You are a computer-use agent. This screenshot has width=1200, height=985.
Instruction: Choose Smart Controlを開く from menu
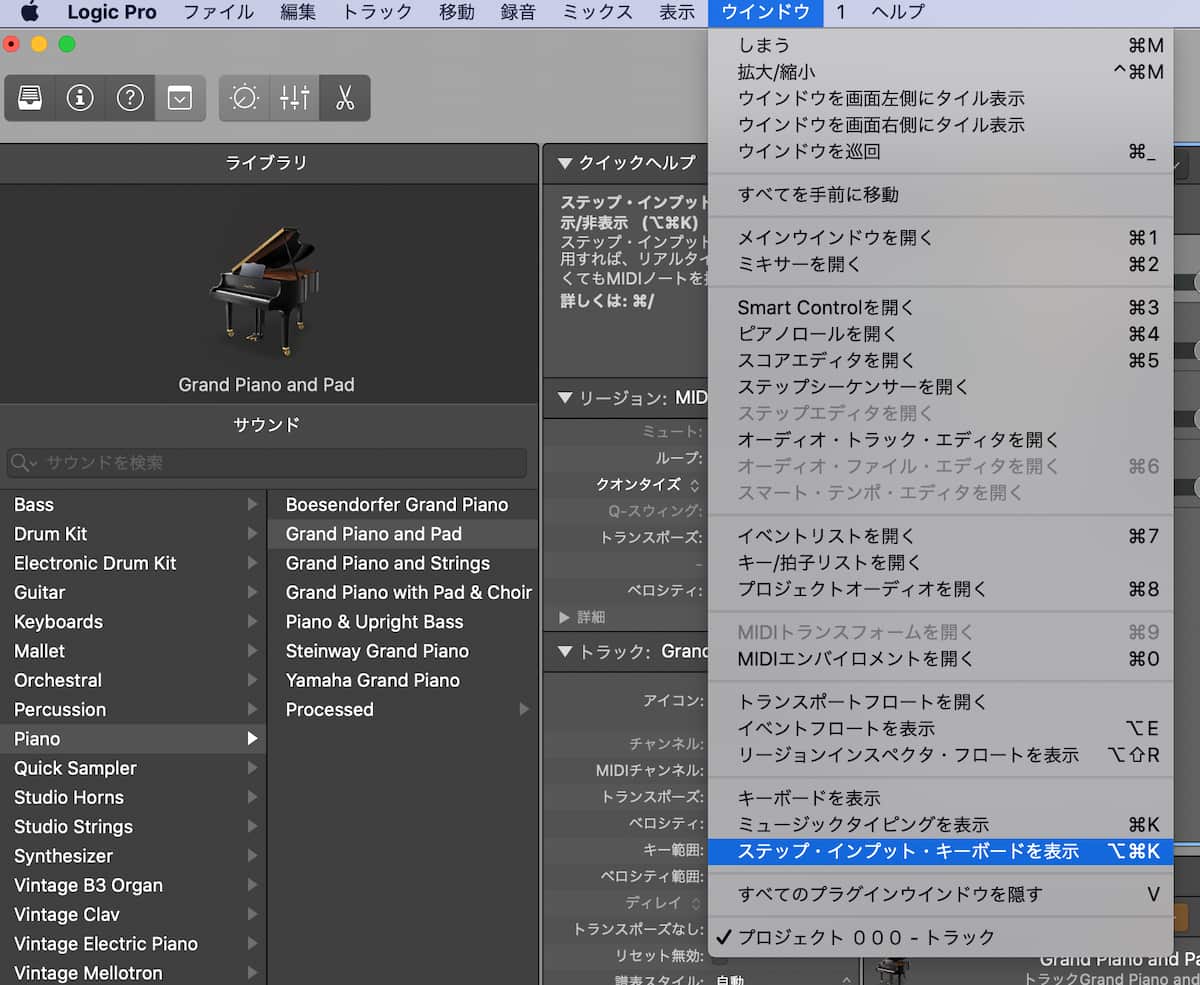pyautogui.click(x=940, y=308)
